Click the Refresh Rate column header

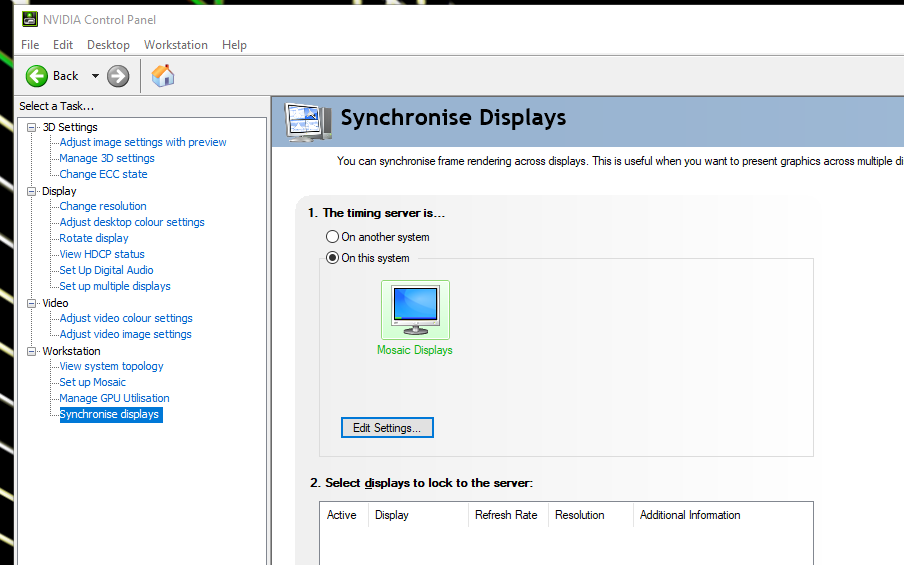tap(508, 515)
